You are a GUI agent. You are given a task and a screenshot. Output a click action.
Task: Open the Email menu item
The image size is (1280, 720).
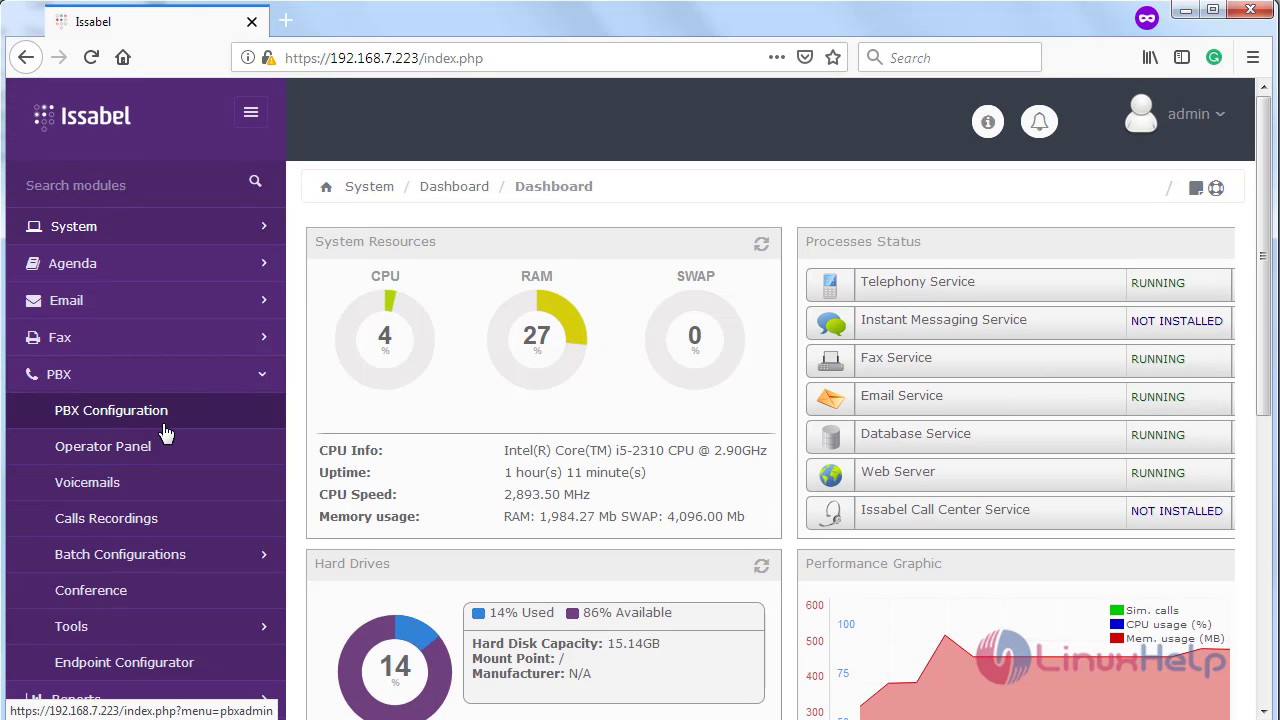pos(146,300)
